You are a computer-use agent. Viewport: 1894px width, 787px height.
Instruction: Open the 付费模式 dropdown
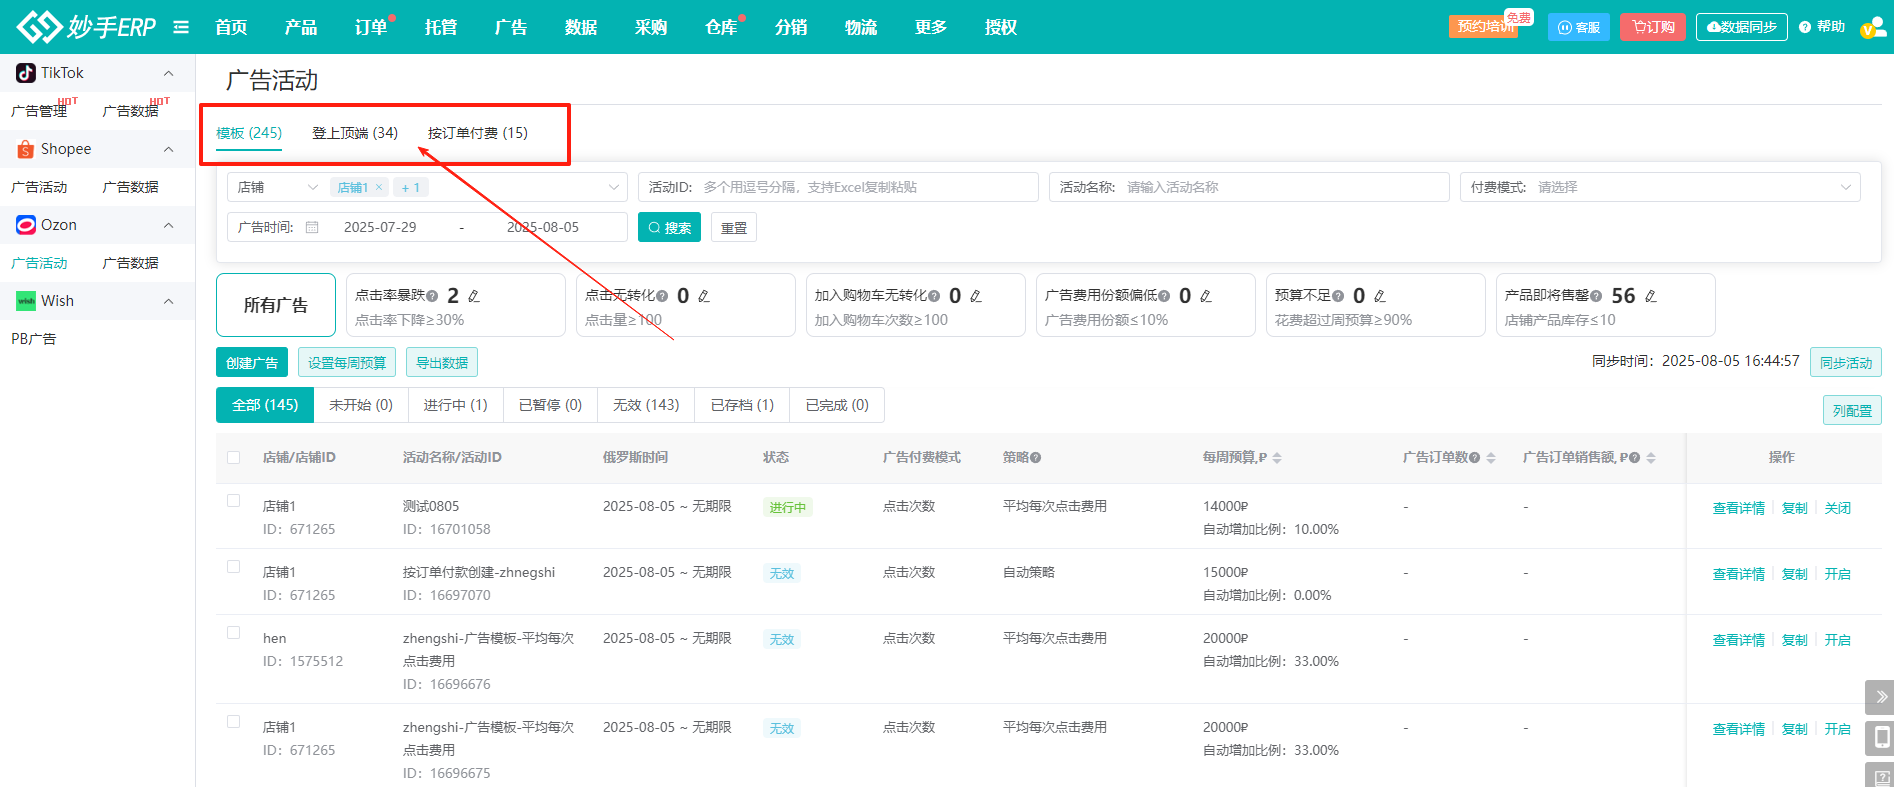click(1660, 187)
